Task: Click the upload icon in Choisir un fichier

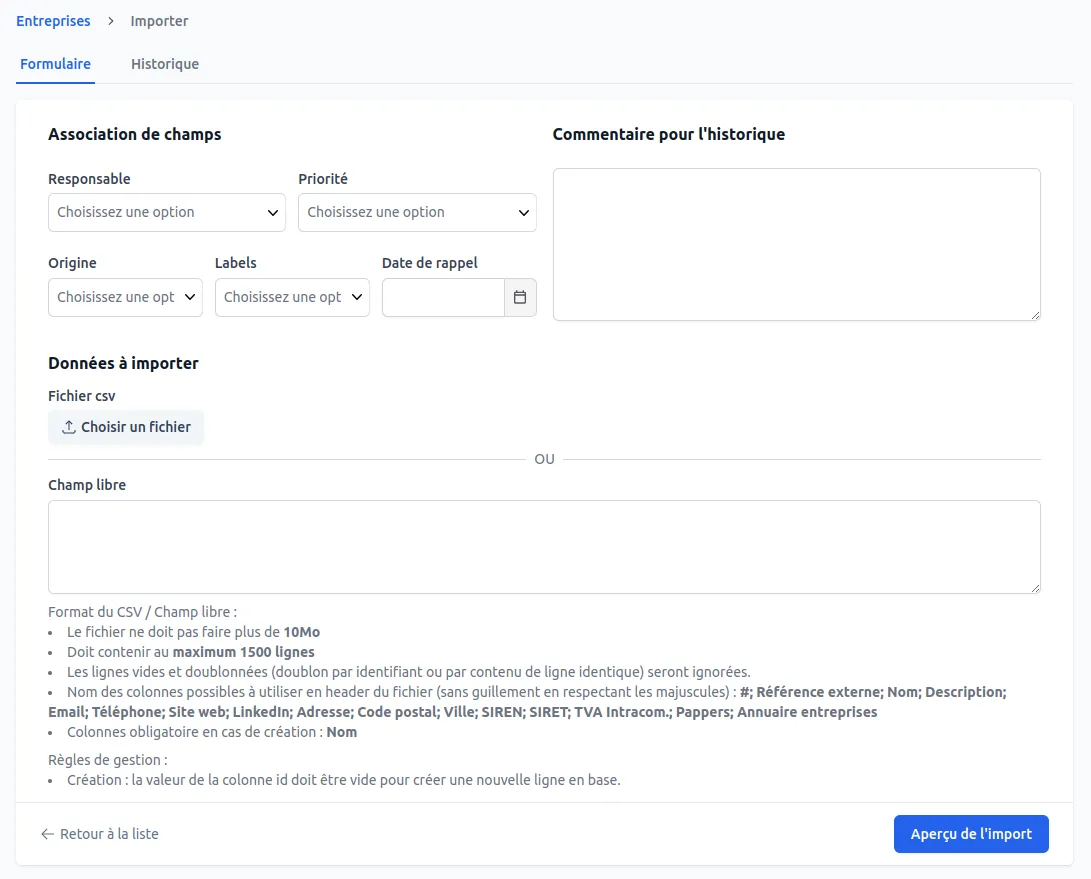Action: click(68, 427)
